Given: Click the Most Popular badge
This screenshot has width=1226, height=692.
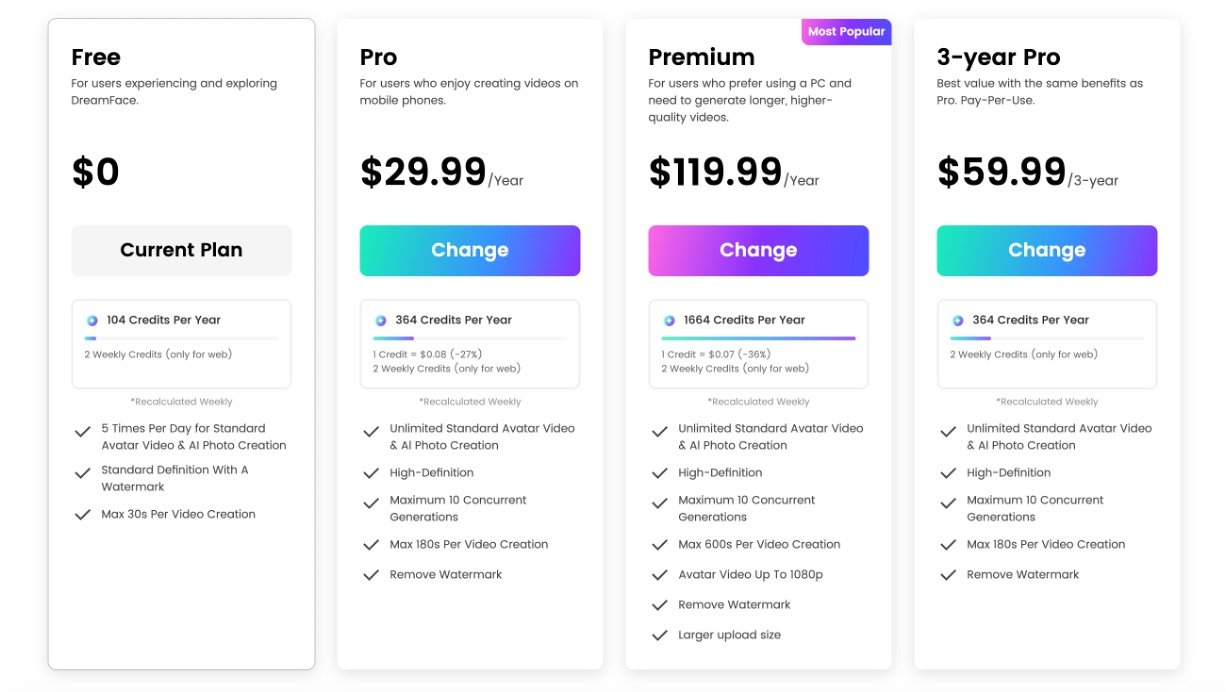Looking at the screenshot, I should (846, 32).
